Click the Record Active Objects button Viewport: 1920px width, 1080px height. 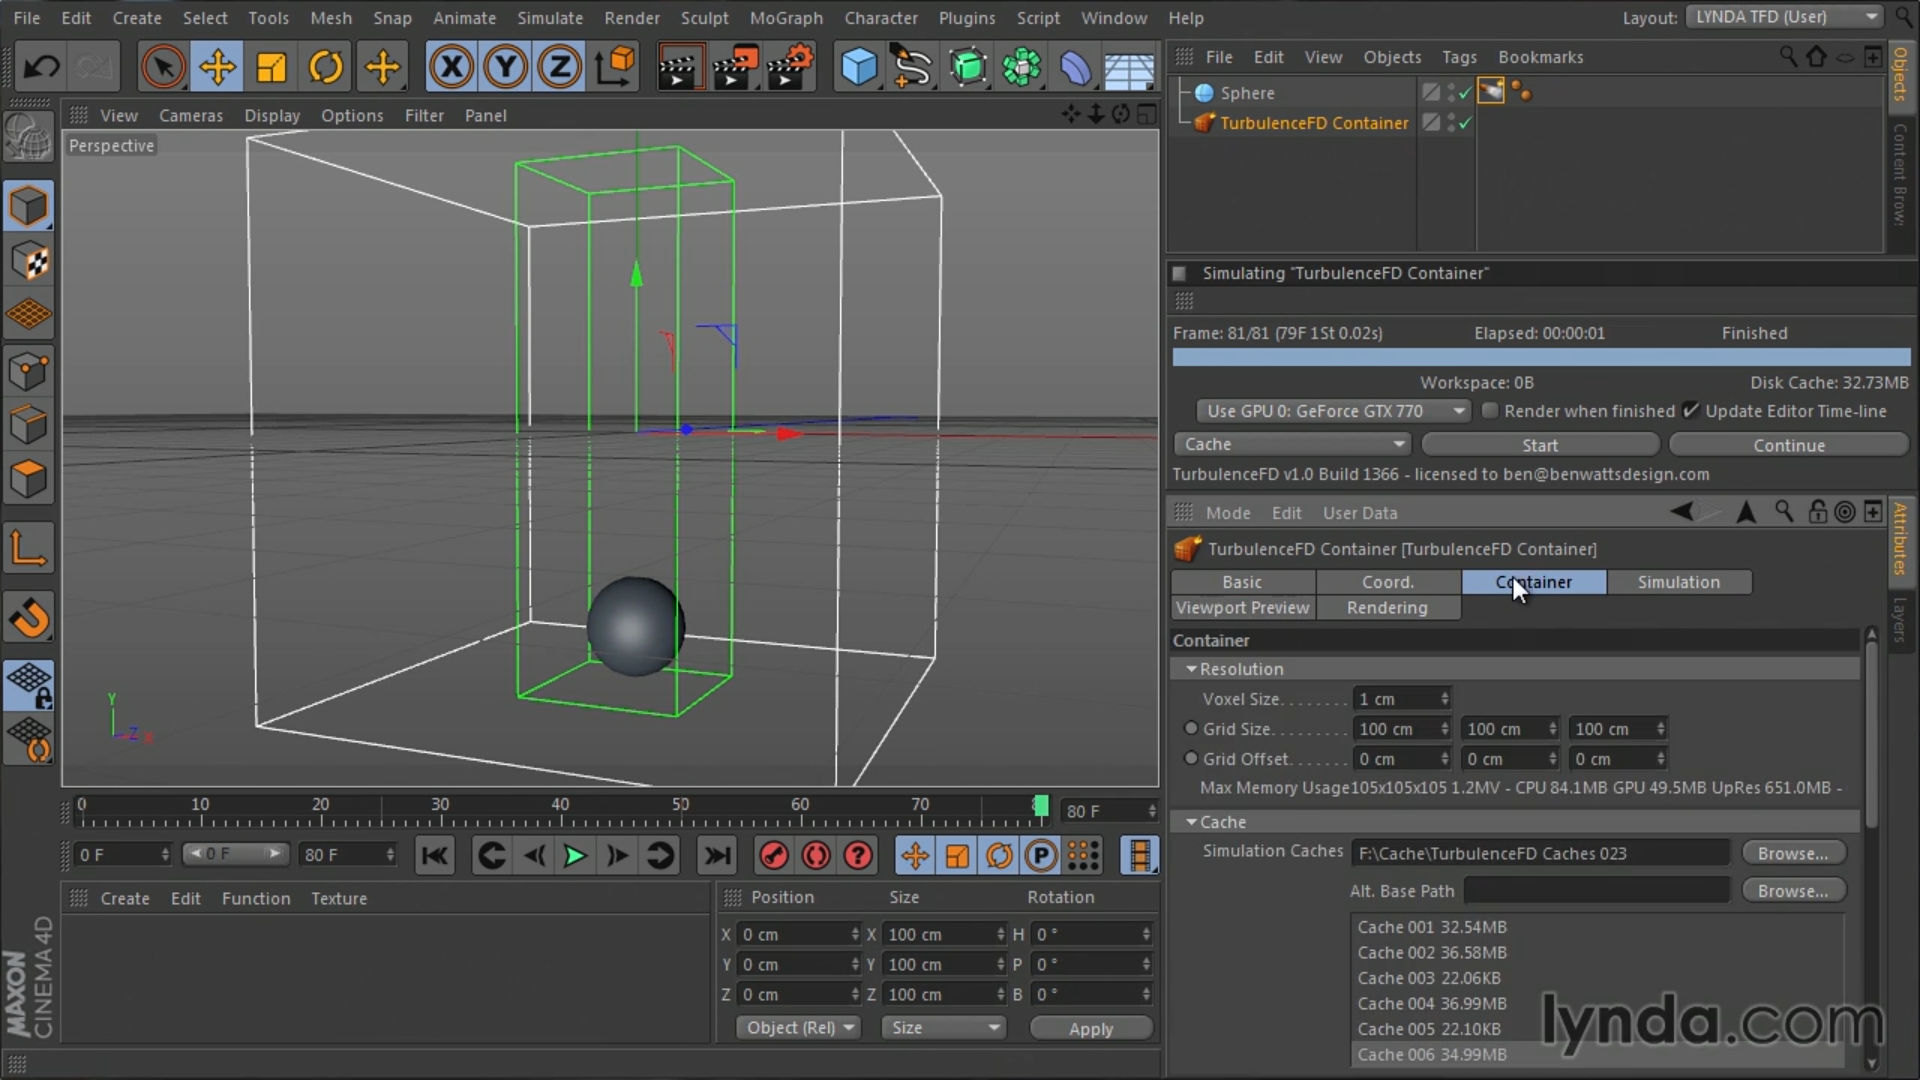(773, 856)
